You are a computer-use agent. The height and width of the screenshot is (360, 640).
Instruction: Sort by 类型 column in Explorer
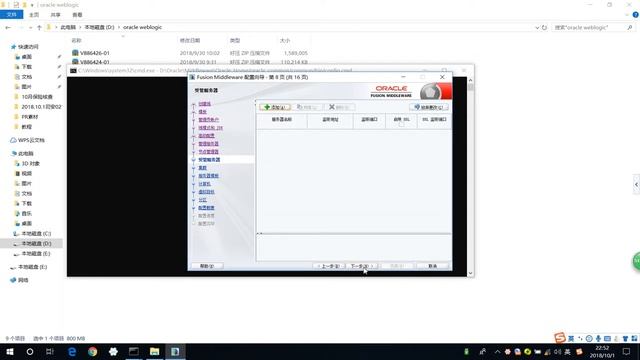pos(235,40)
